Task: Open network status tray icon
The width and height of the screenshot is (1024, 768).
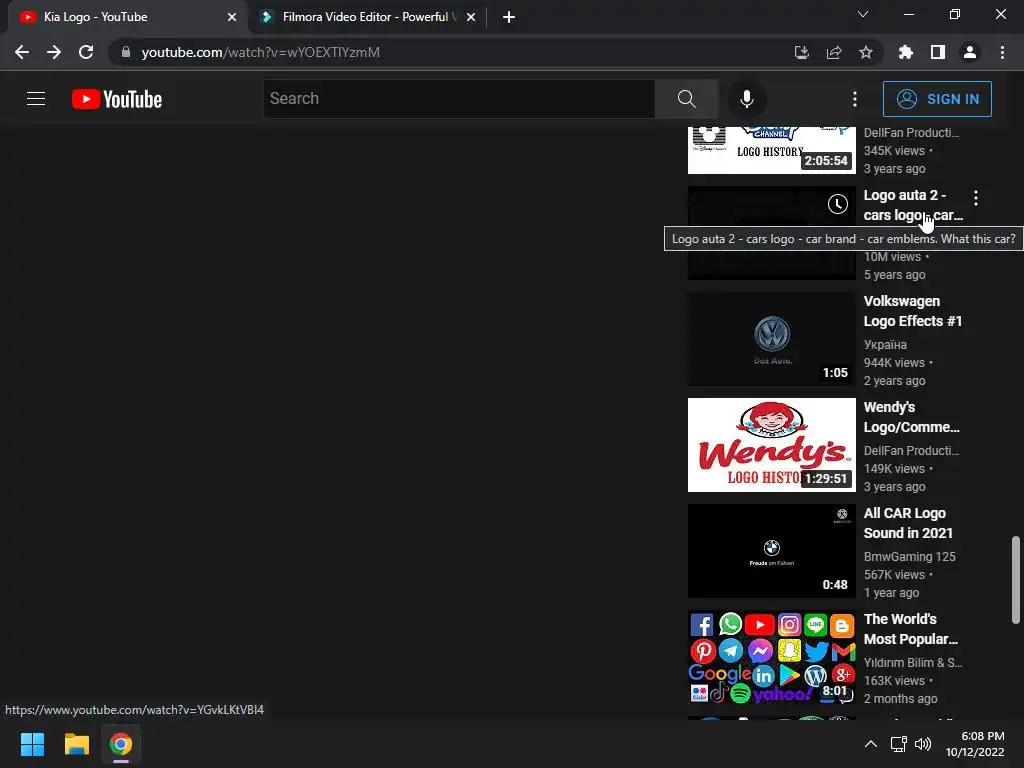Action: [x=899, y=744]
